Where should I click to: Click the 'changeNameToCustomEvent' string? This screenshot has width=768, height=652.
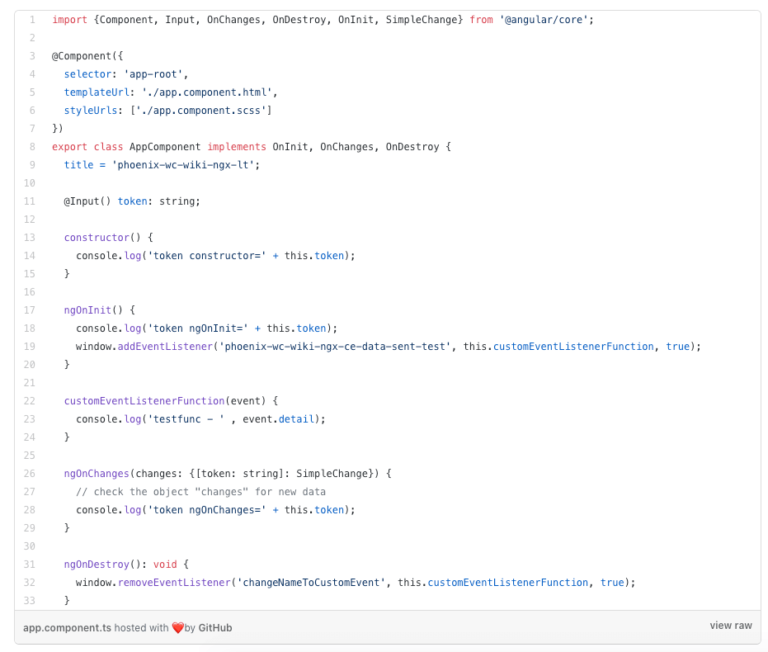point(311,582)
